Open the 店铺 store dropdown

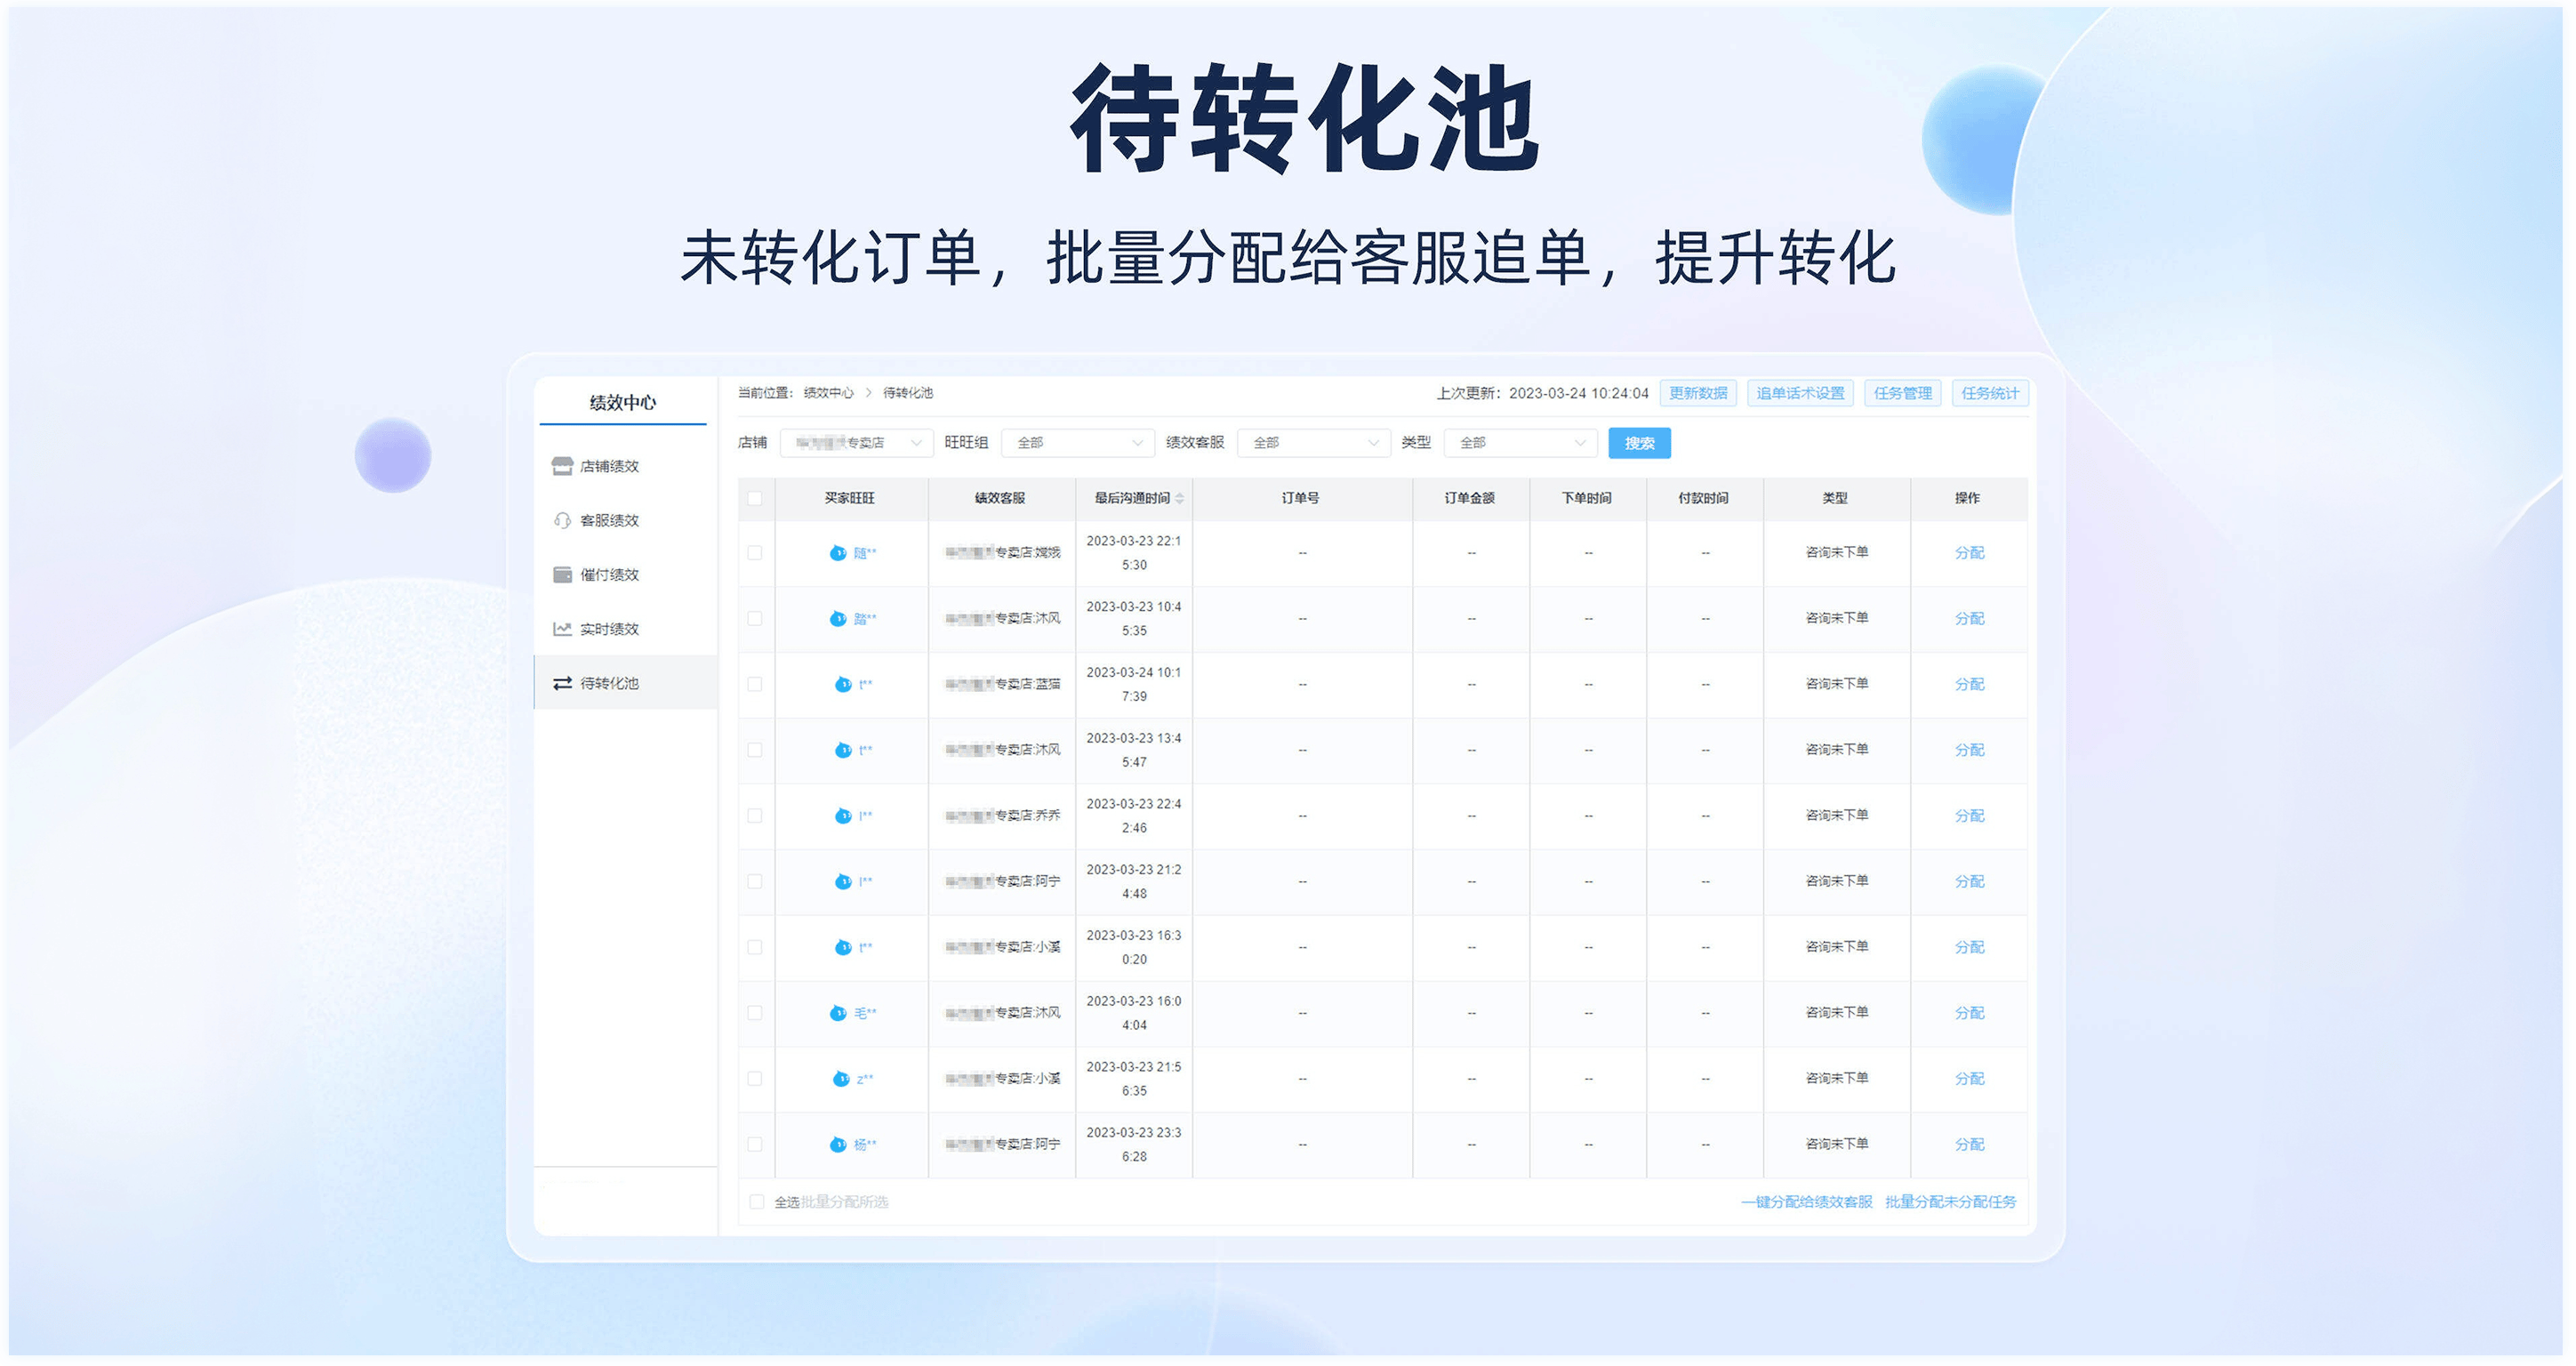click(856, 443)
